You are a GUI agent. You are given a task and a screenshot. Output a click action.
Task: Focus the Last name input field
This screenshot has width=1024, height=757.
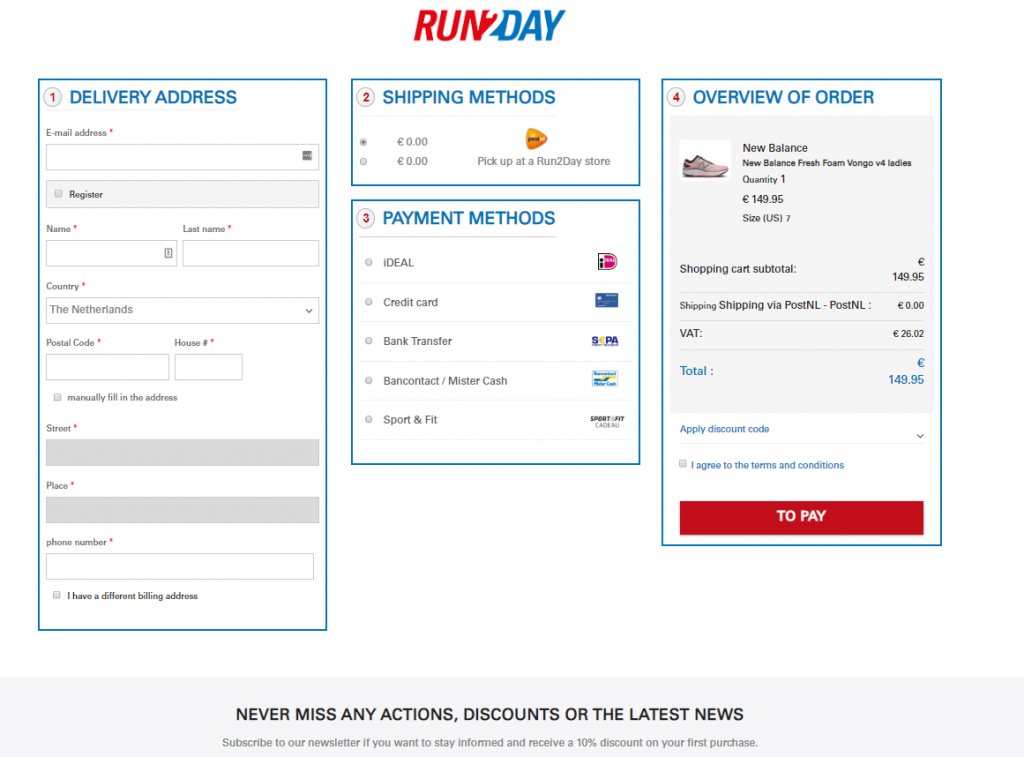251,253
